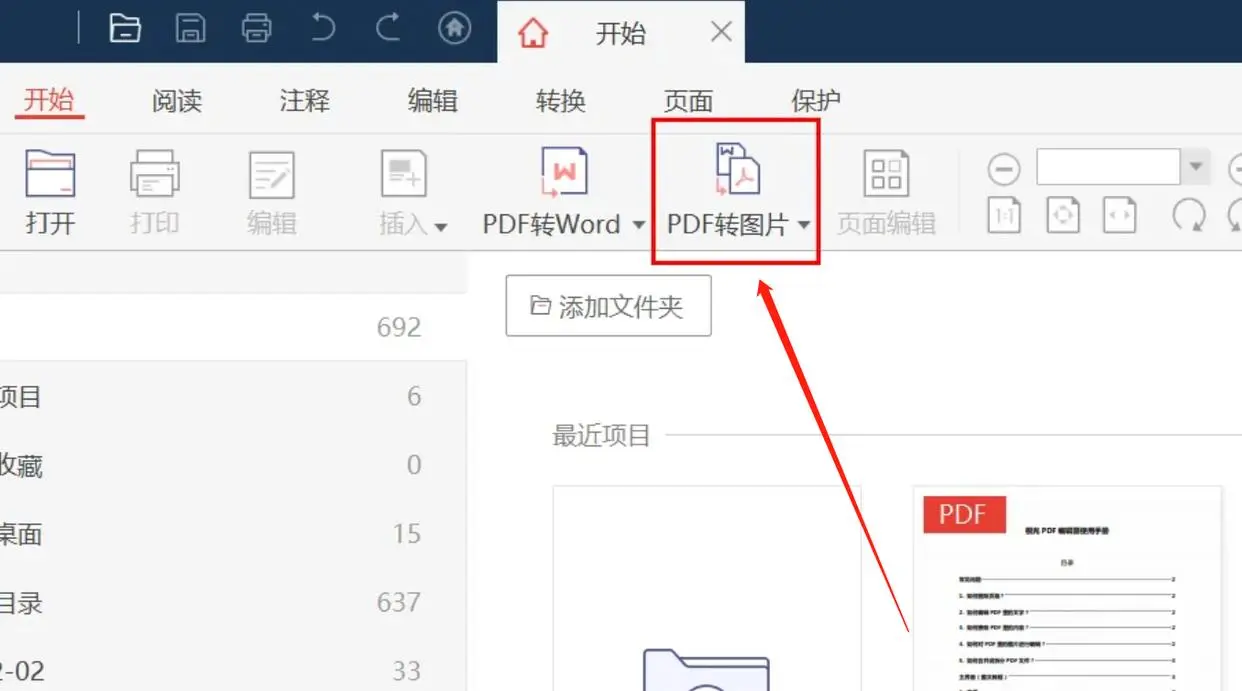This screenshot has height=691, width=1242.
Task: Click the Home icon in quick access bar
Action: (454, 28)
